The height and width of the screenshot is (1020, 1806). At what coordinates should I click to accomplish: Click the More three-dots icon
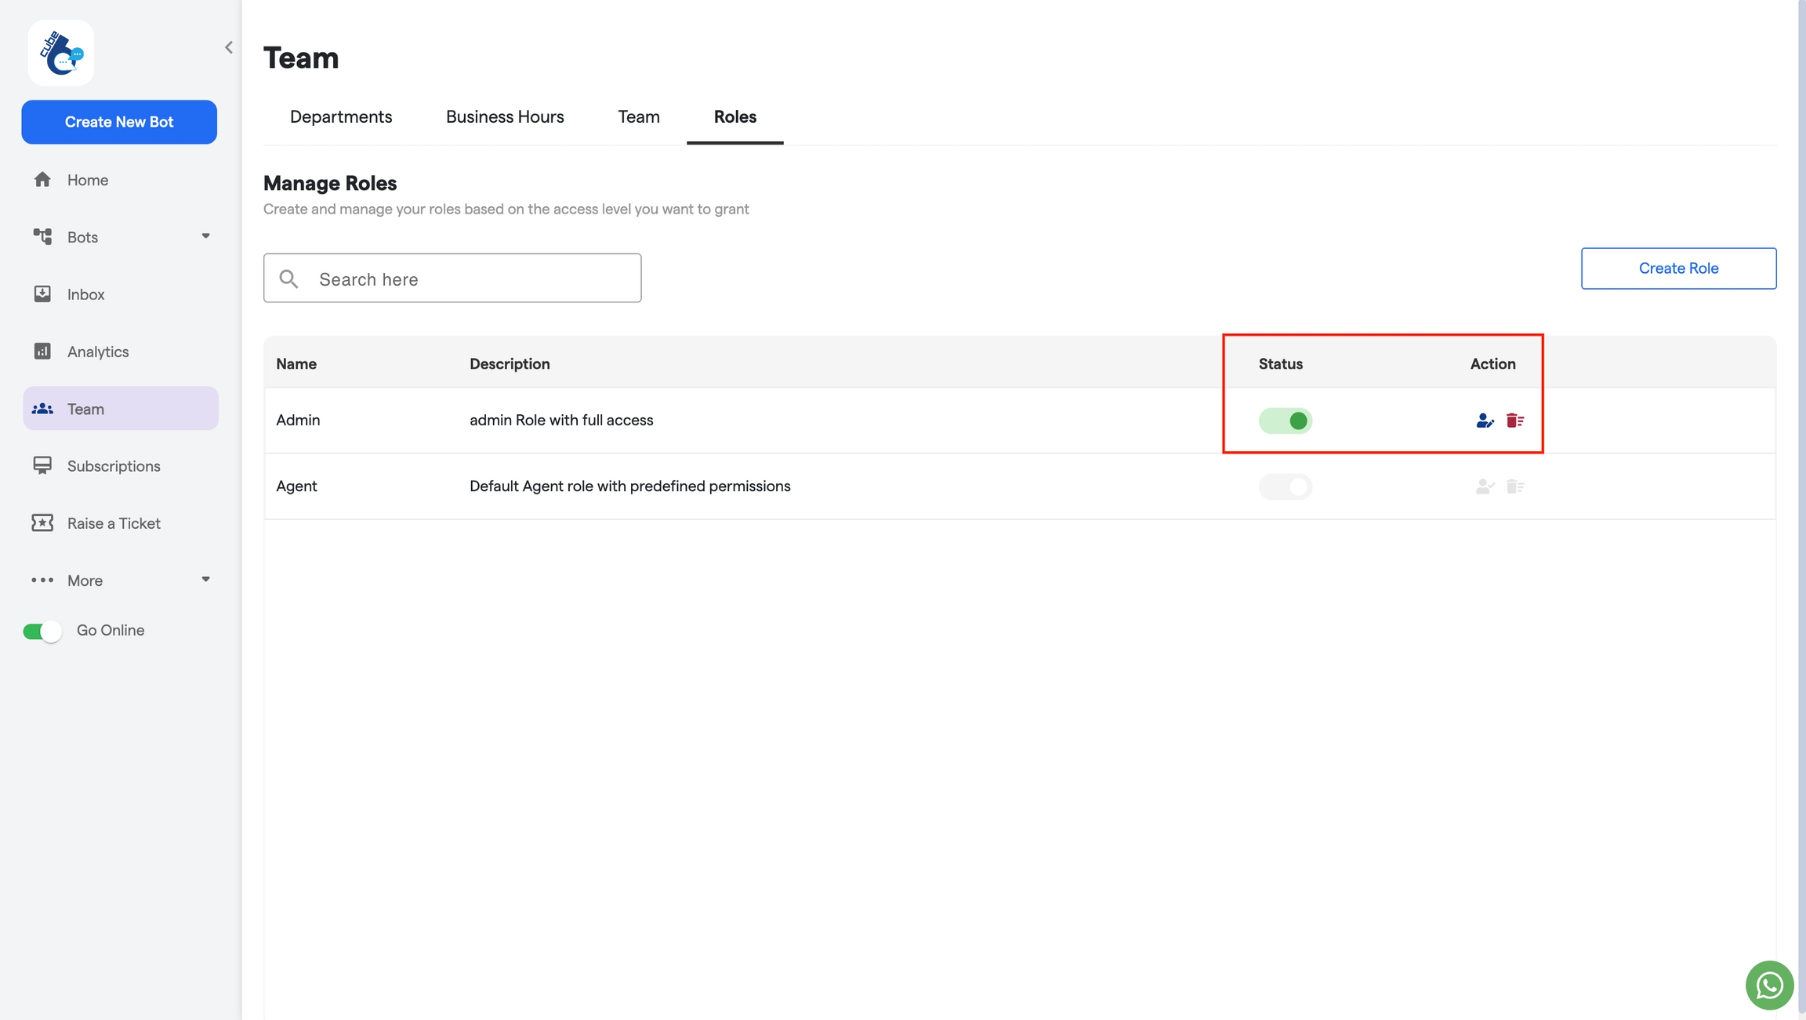42,580
